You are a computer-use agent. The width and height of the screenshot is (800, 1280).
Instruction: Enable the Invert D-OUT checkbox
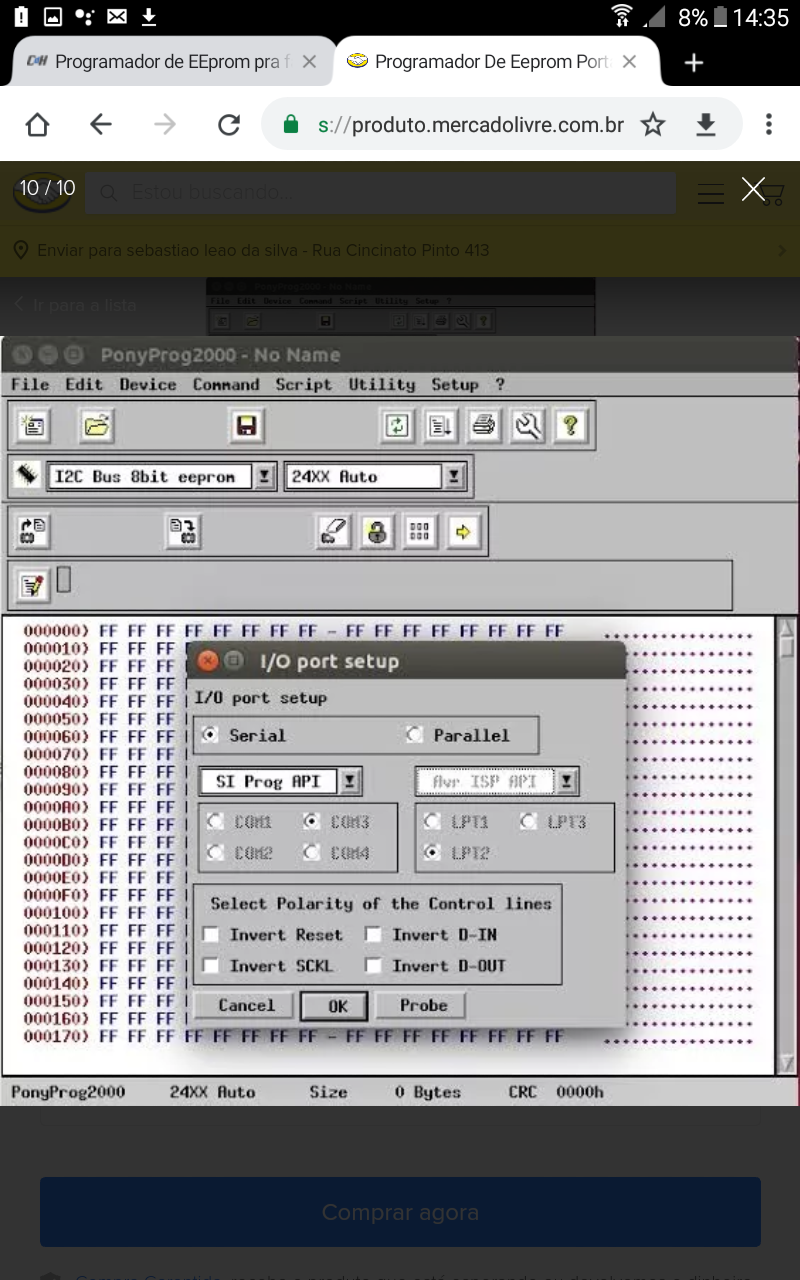(373, 966)
